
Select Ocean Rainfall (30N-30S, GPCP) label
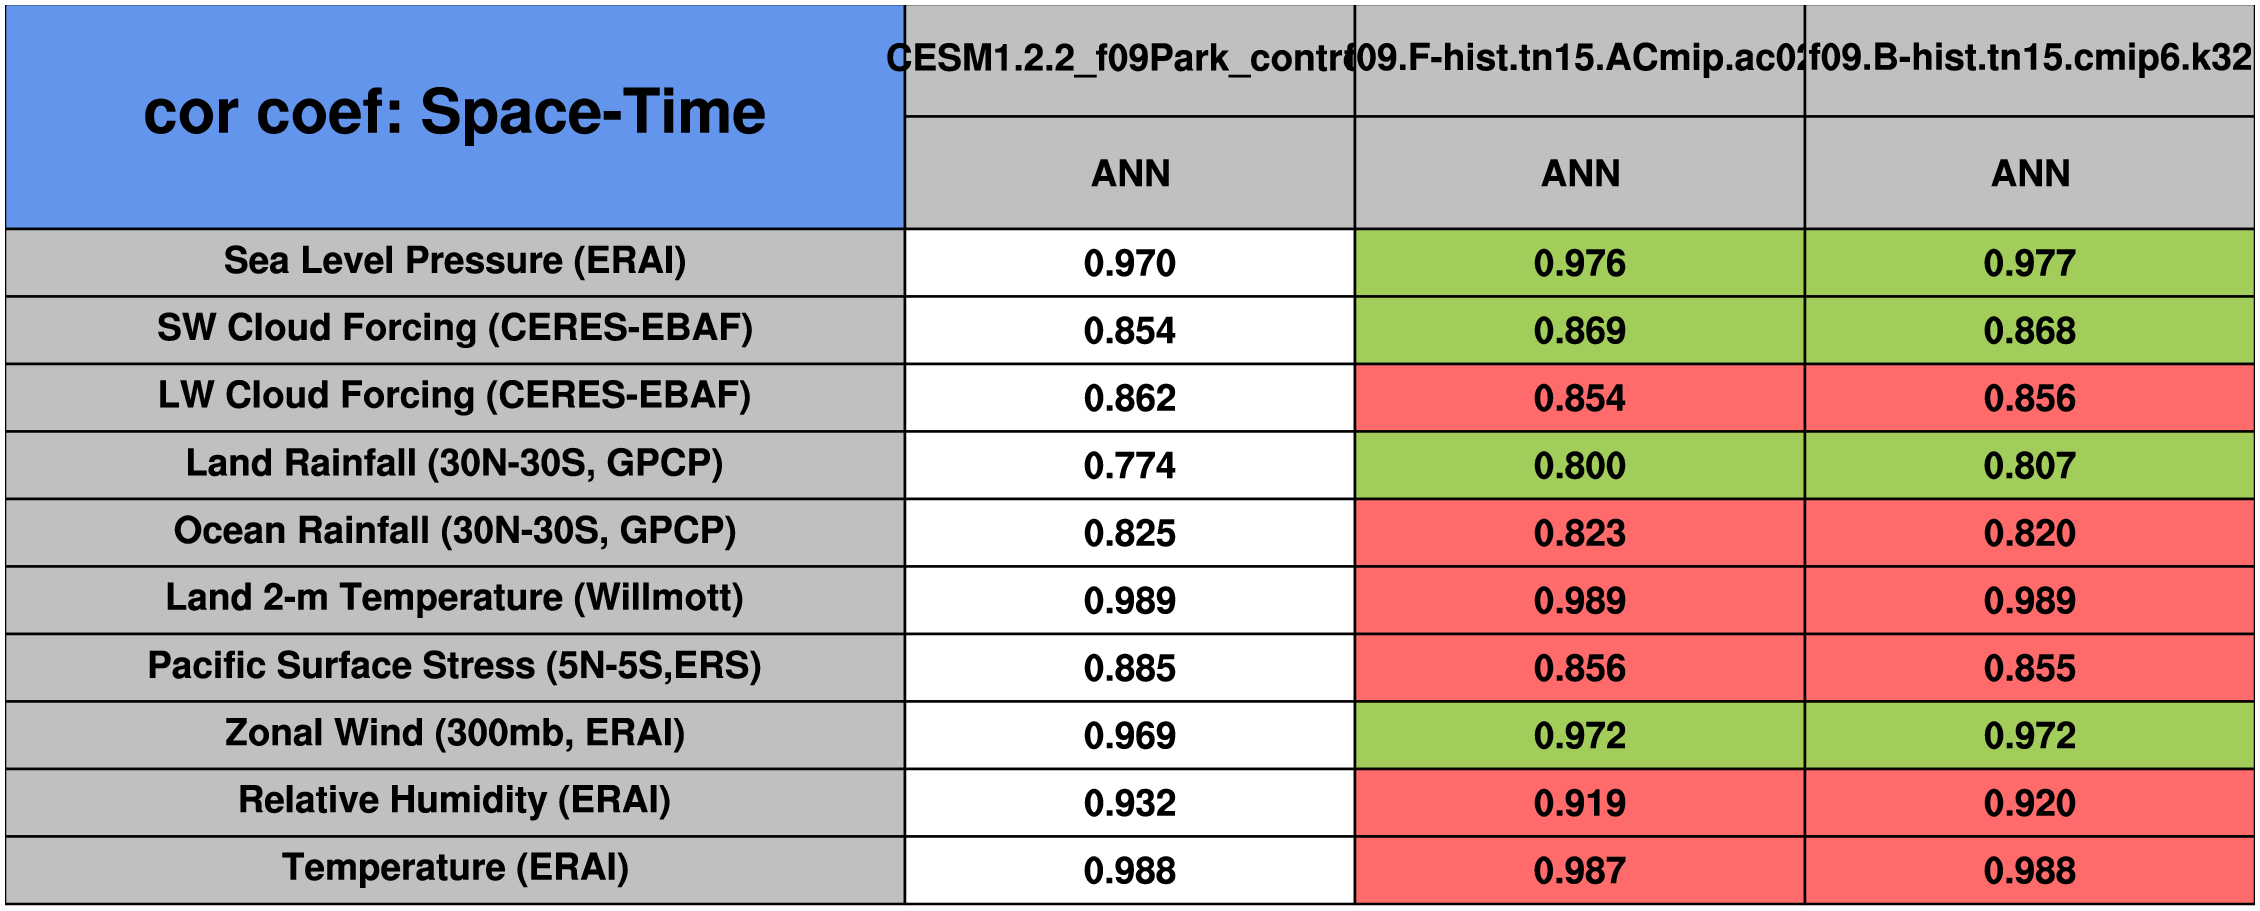[x=455, y=531]
